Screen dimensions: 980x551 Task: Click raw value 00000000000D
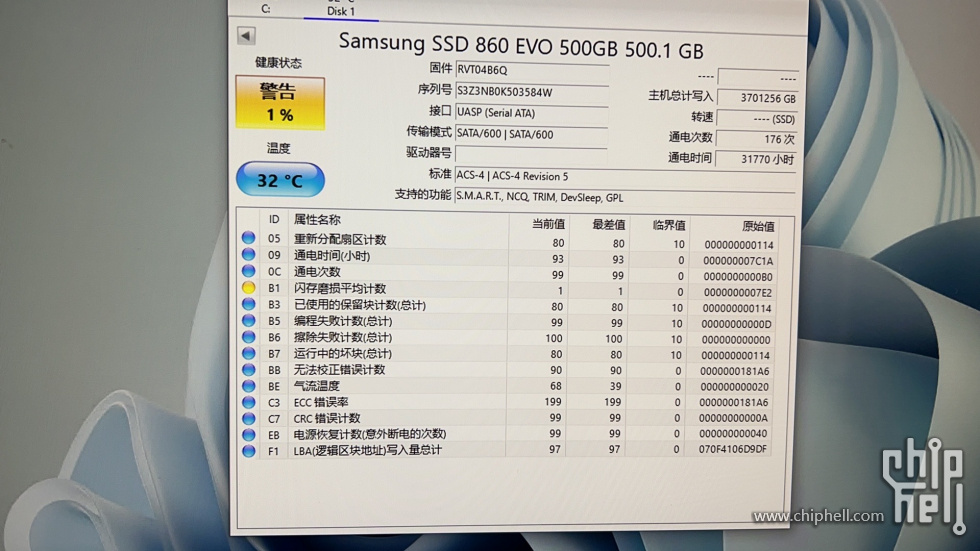click(x=736, y=324)
